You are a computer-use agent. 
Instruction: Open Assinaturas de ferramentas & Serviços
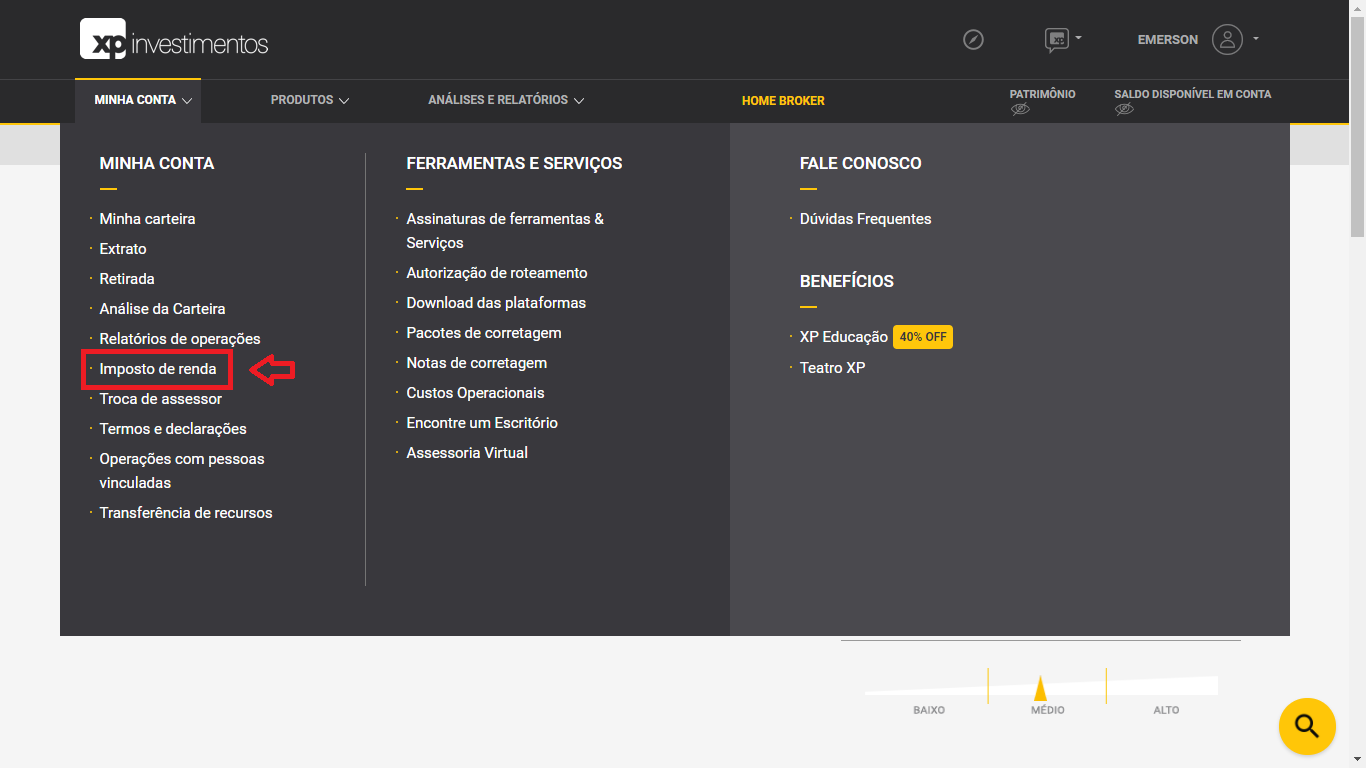(505, 231)
